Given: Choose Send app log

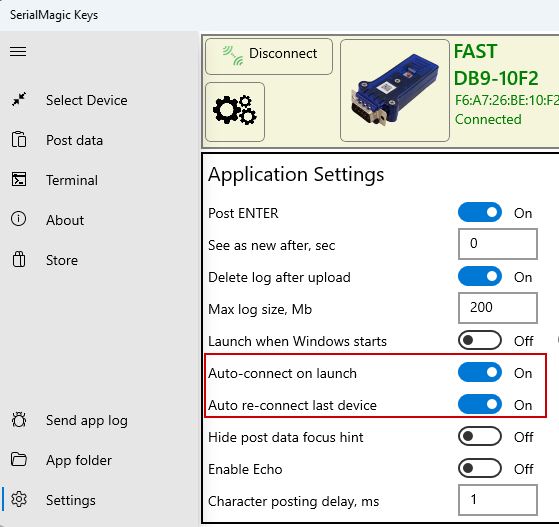Looking at the screenshot, I should click(x=87, y=420).
